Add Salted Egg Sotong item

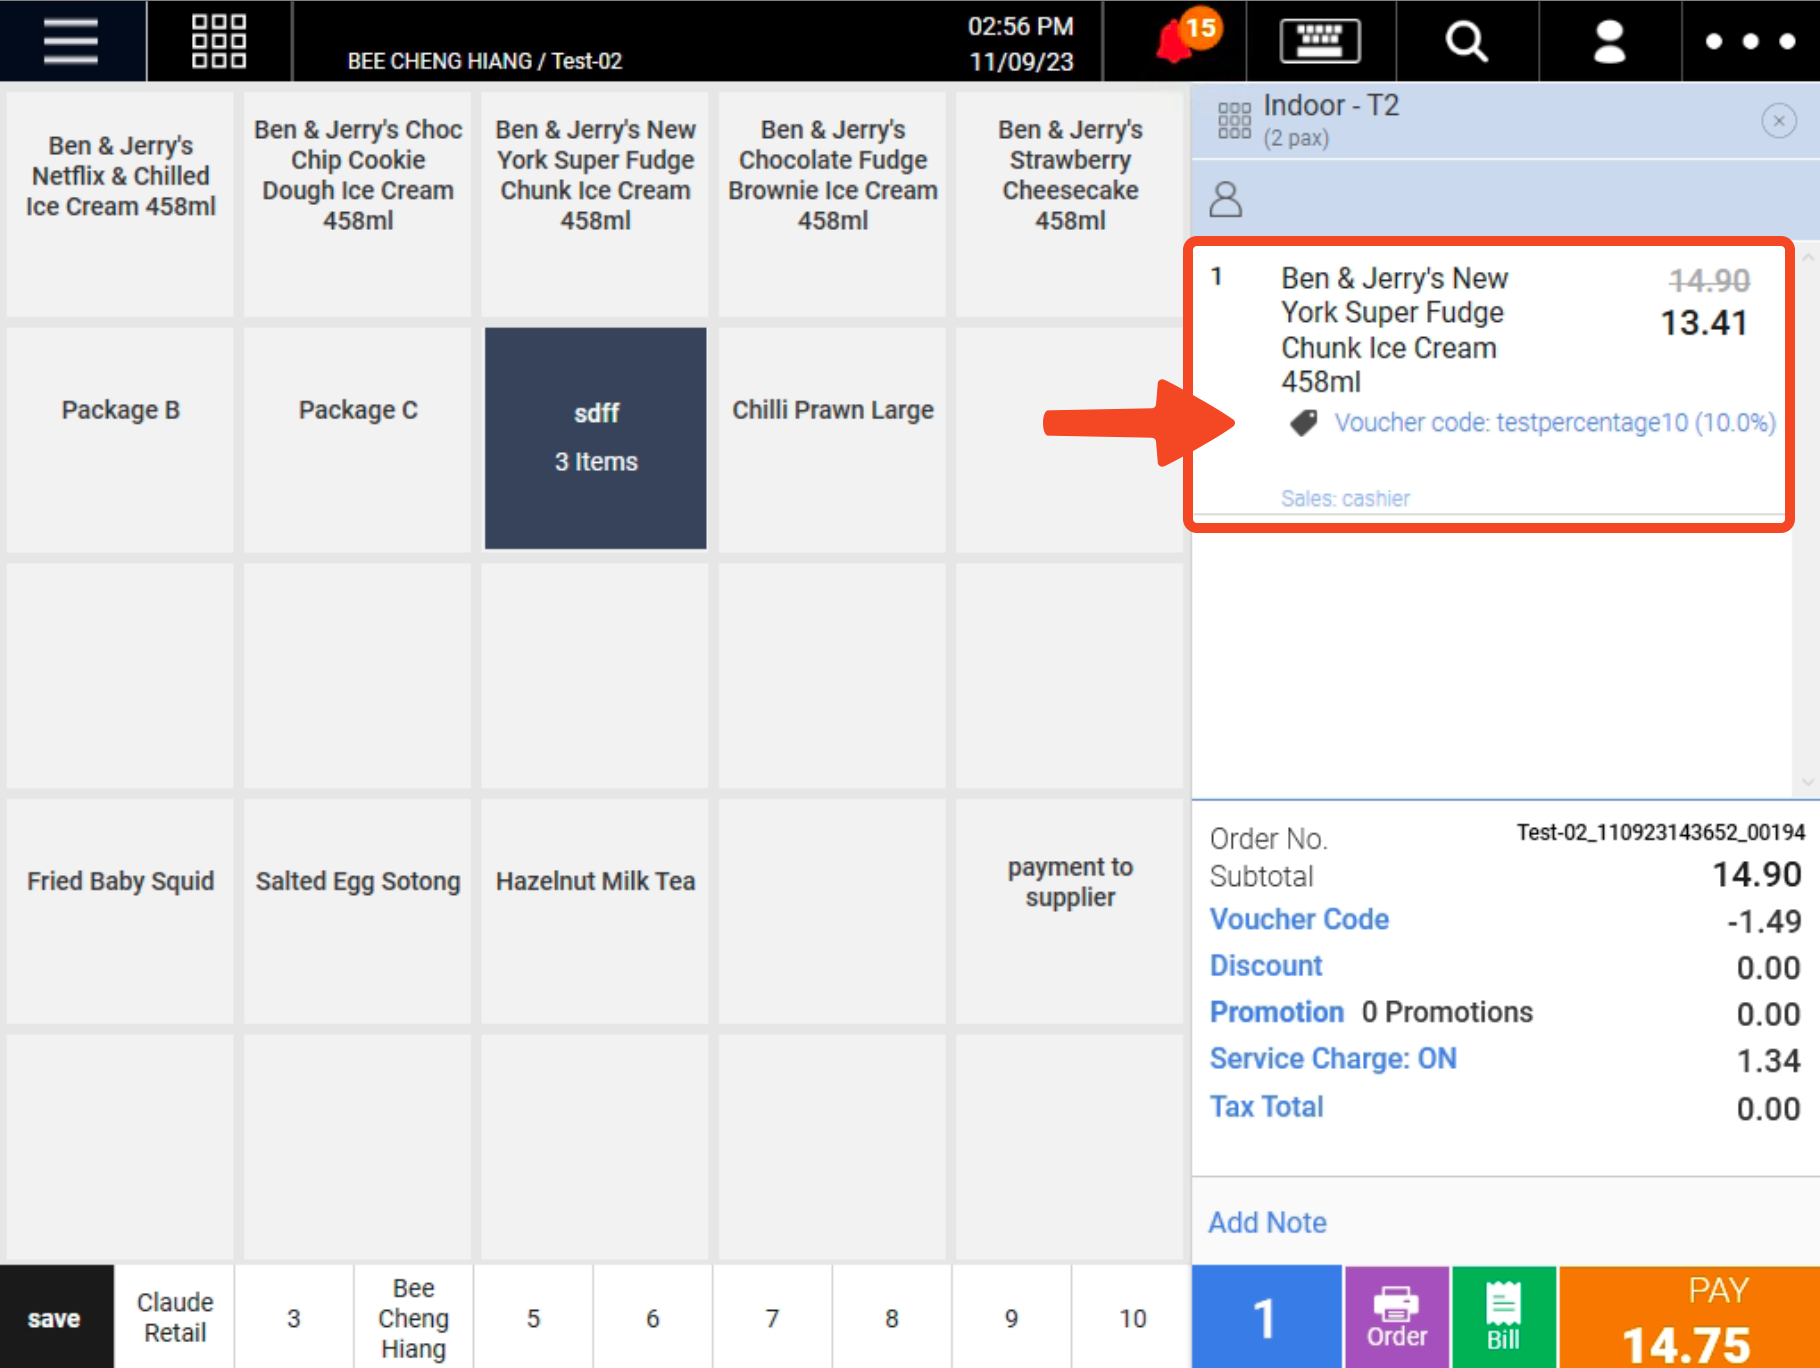click(358, 910)
